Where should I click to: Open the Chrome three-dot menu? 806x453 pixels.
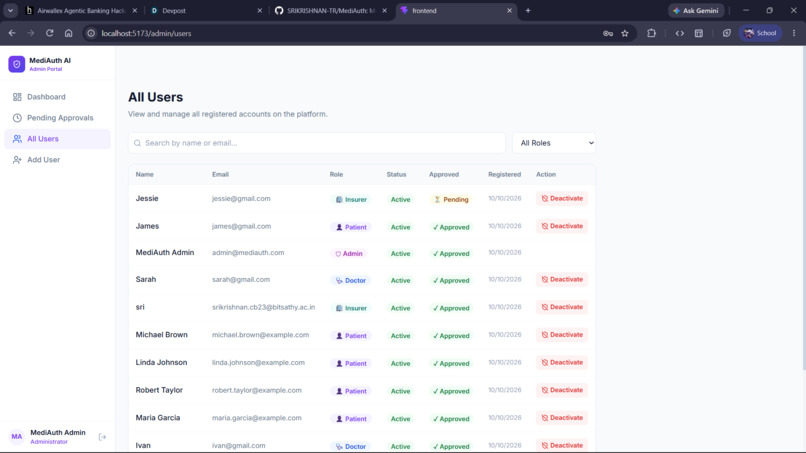794,33
